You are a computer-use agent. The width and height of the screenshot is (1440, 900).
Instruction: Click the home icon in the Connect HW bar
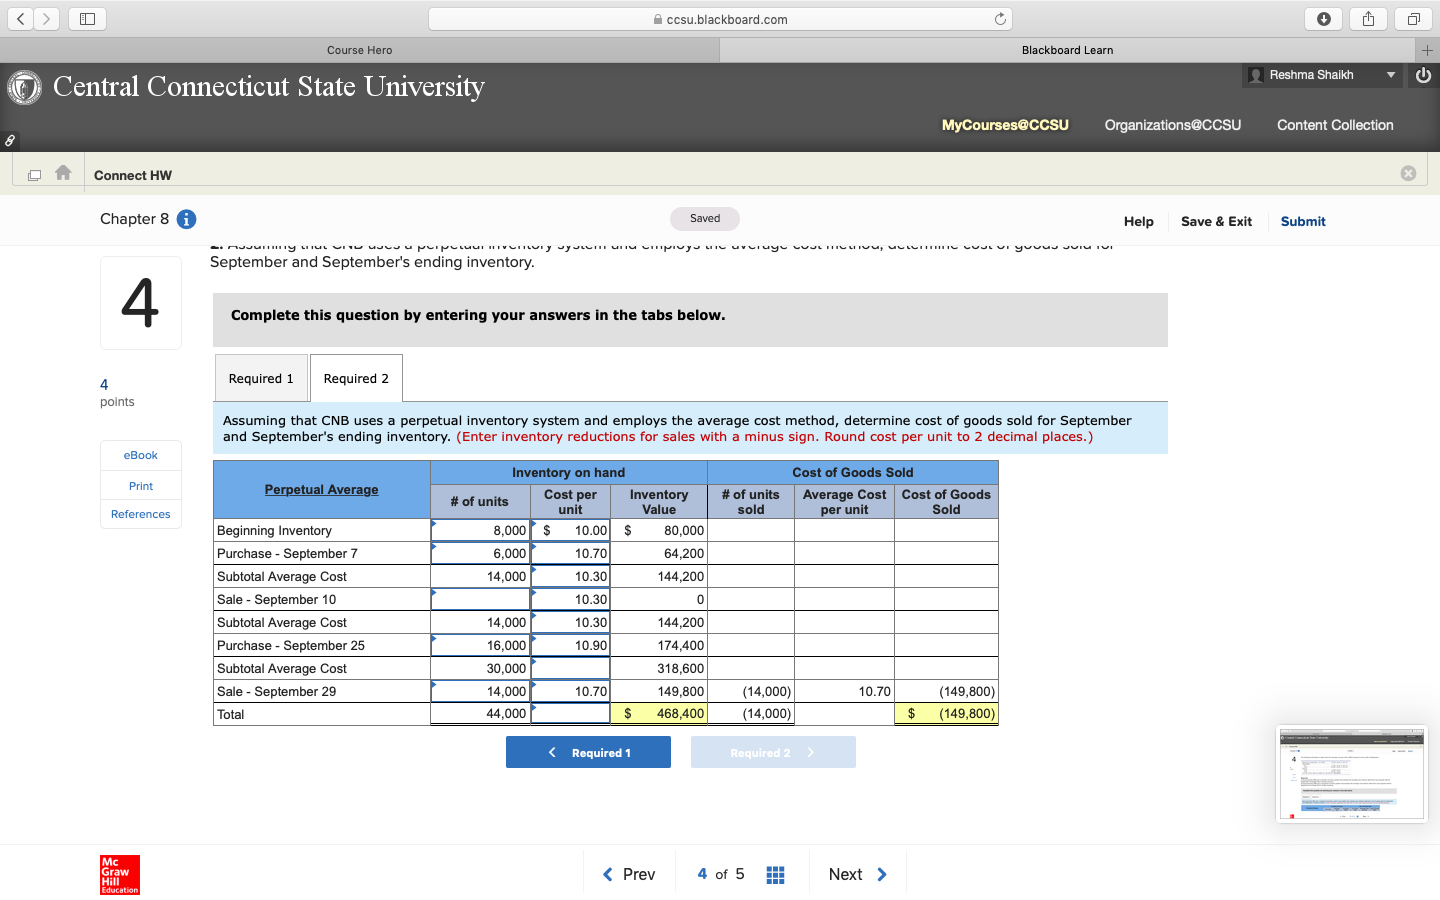63,172
